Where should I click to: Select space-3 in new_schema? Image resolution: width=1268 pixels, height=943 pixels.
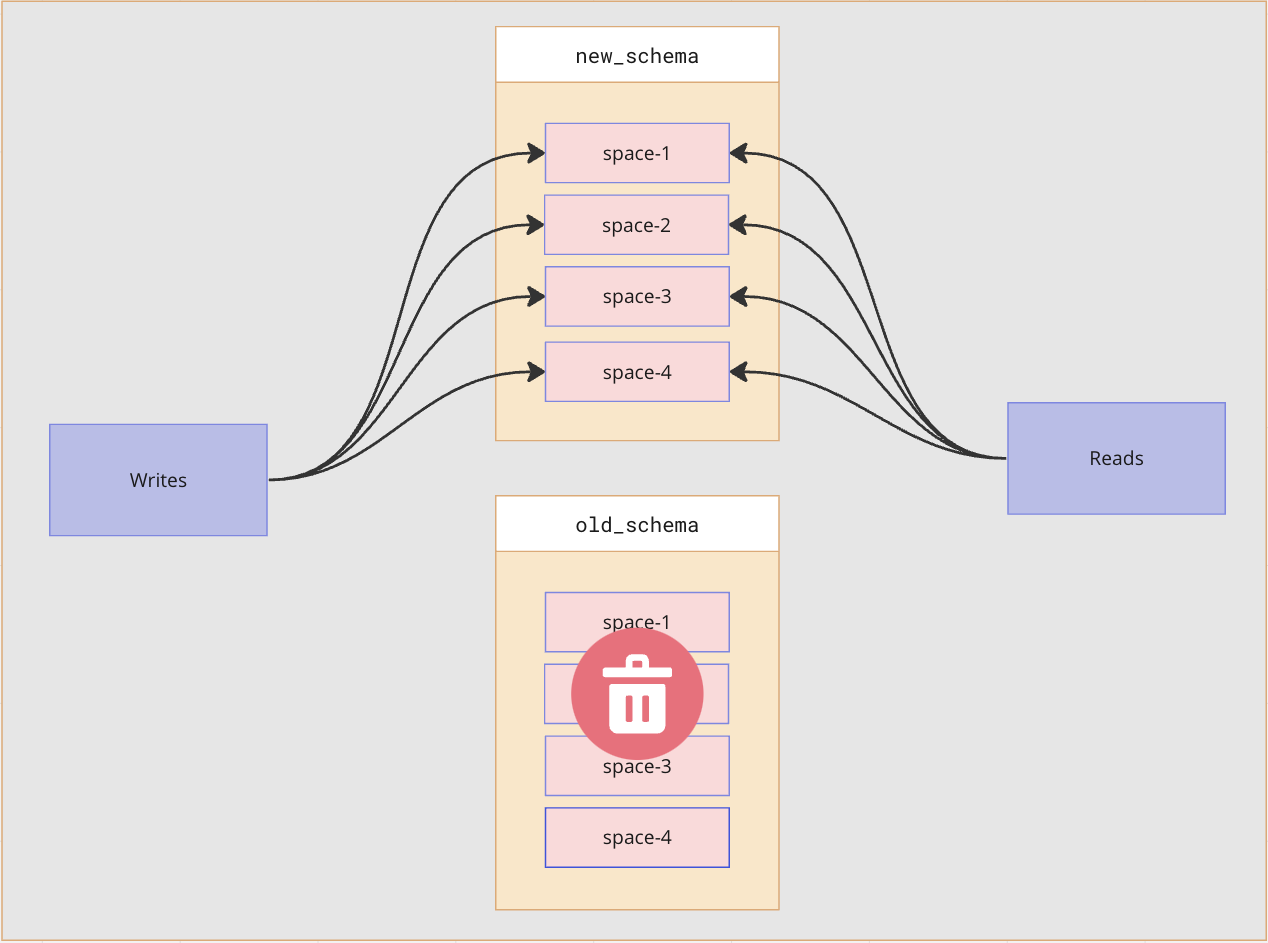pyautogui.click(x=637, y=296)
